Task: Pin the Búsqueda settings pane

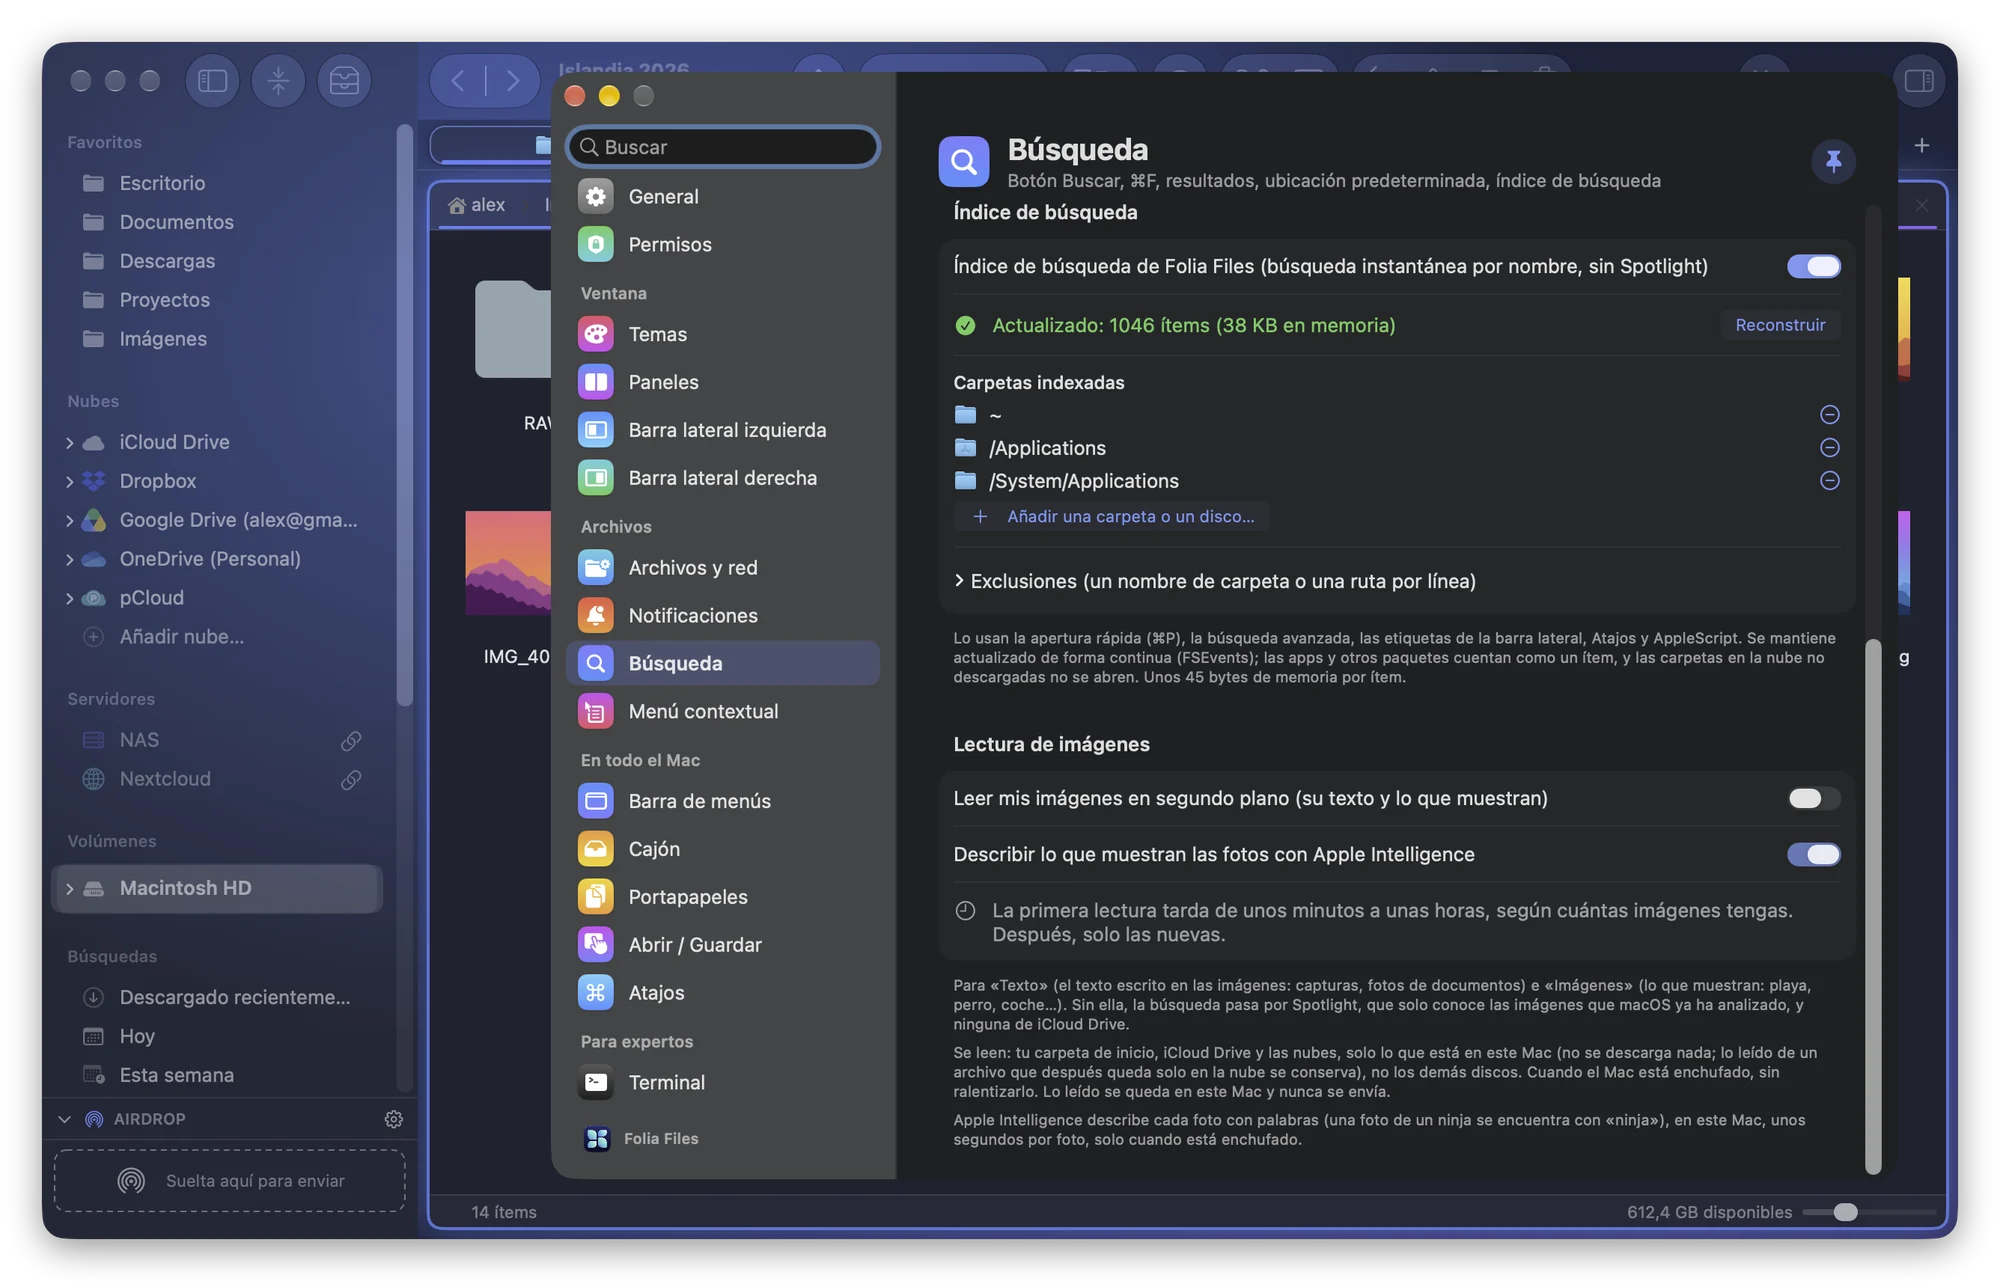Action: (1833, 161)
